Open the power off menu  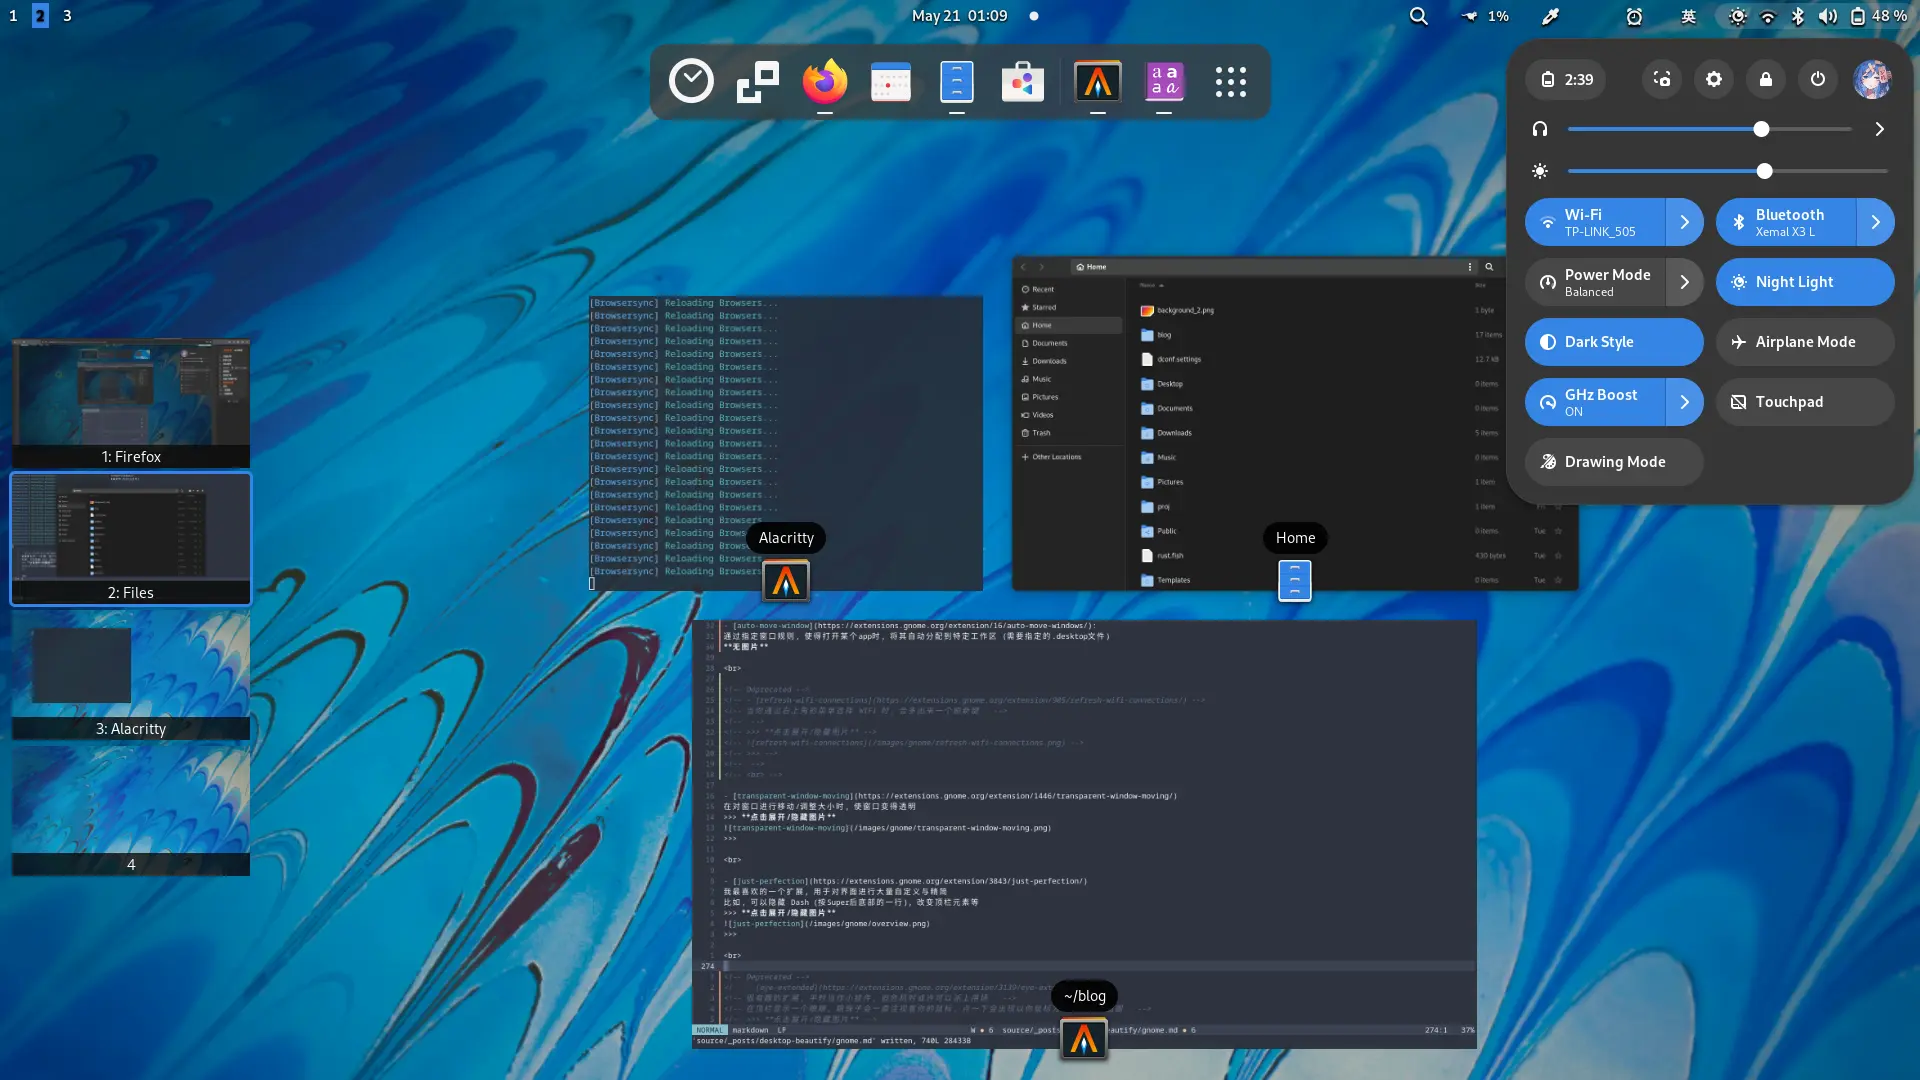click(x=1818, y=79)
